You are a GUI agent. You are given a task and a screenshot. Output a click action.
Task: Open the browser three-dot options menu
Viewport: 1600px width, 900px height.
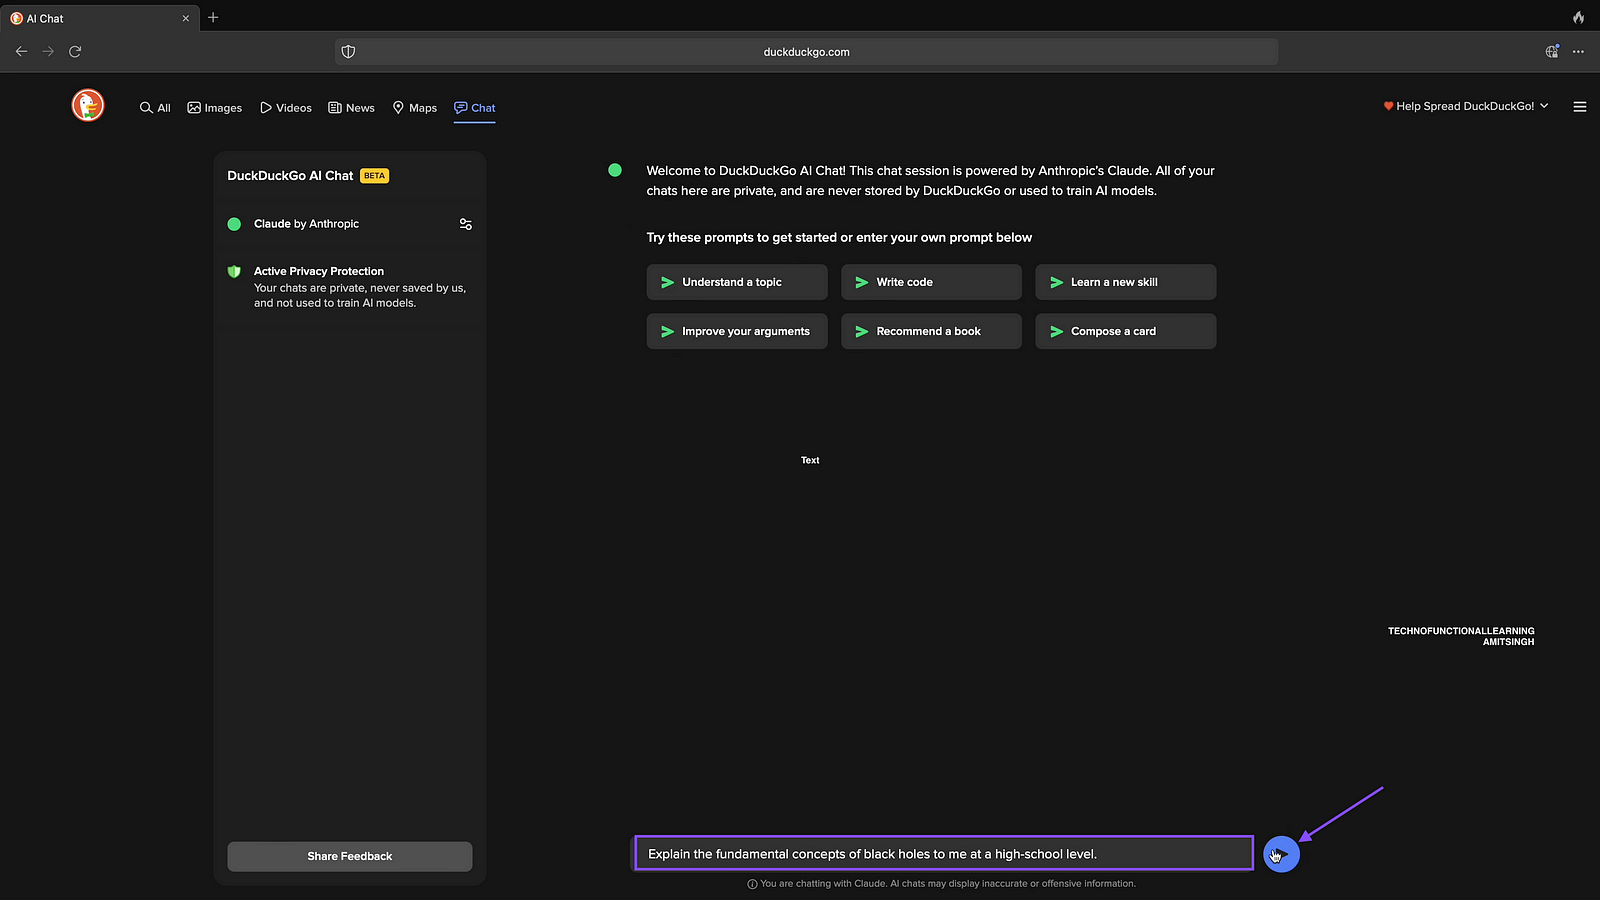1578,52
